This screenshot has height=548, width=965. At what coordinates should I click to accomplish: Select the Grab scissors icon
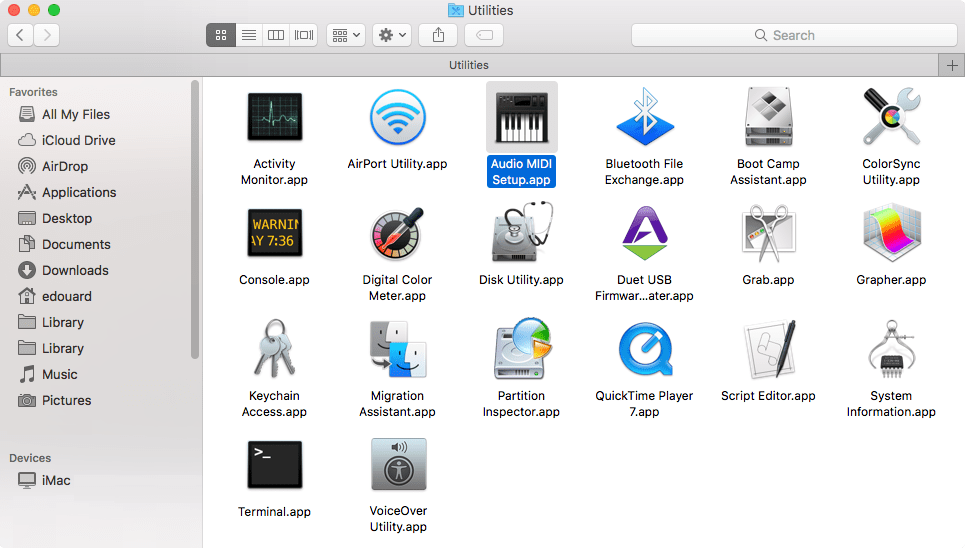(x=768, y=233)
